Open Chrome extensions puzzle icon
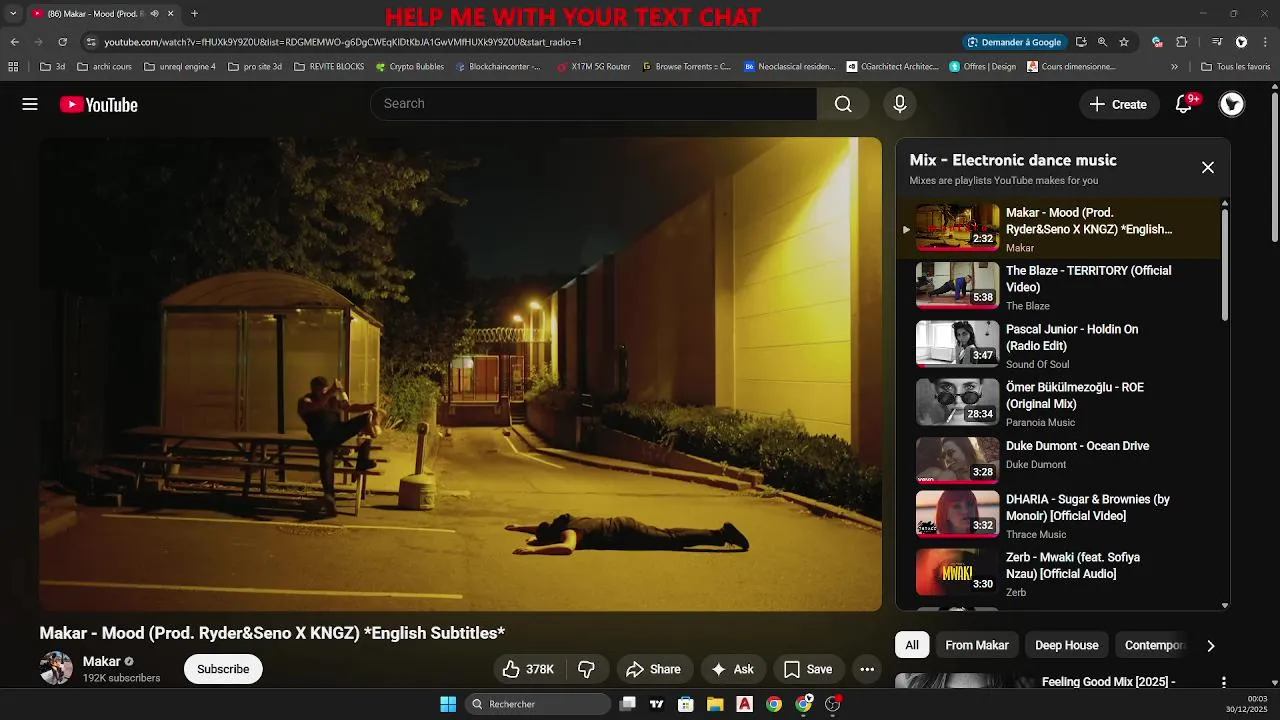 (x=1181, y=42)
